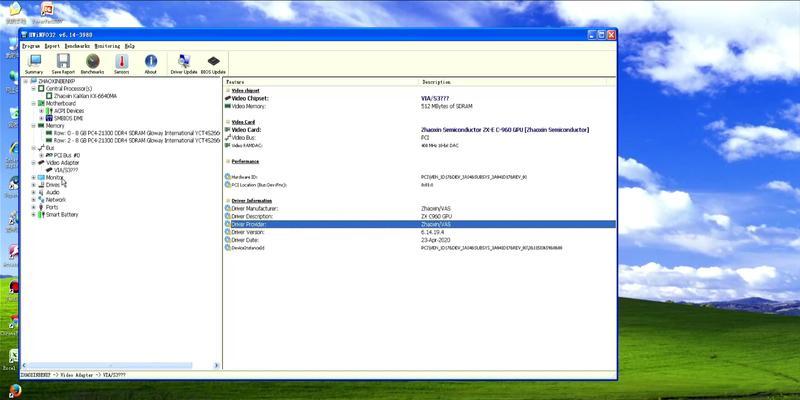Screen dimensions: 800x400
Task: Click the left pane scroll-left arrow
Action: [24, 365]
